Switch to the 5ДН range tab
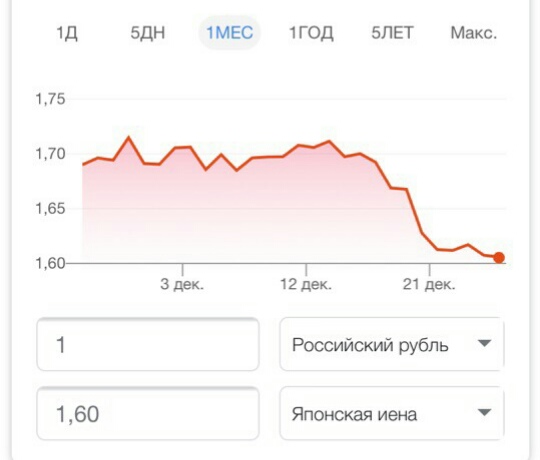The image size is (540, 460). click(x=148, y=33)
